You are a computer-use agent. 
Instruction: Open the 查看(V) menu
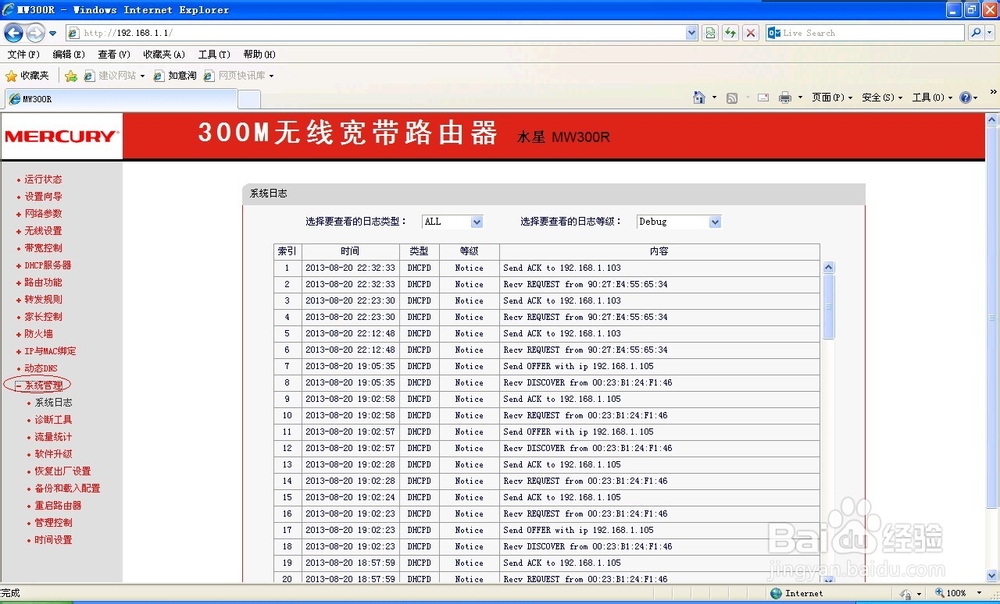[112, 54]
